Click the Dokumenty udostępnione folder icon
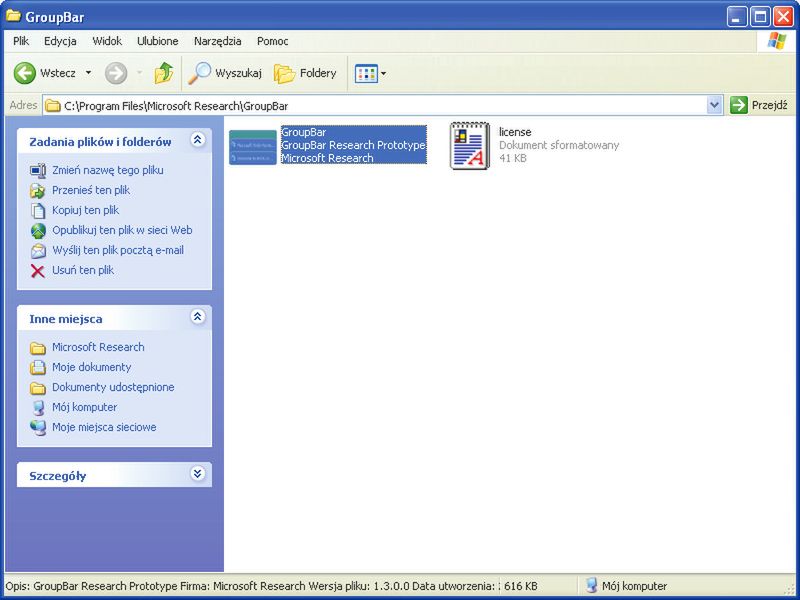Screen dimensions: 800x600 pyautogui.click(x=38, y=388)
